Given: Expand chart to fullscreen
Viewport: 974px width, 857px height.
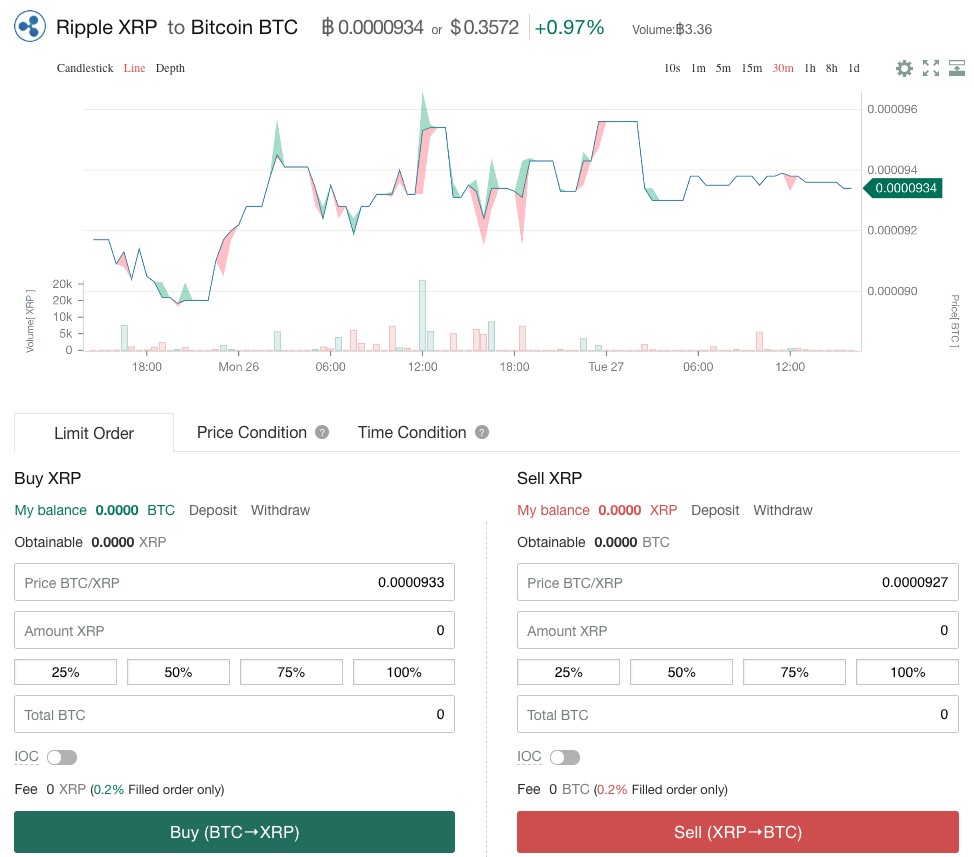Looking at the screenshot, I should click(931, 68).
